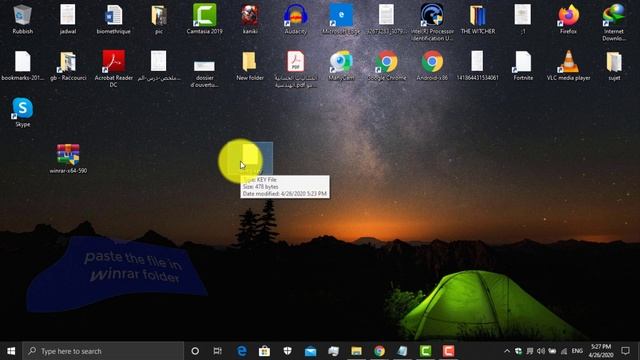Open Task View on the taskbar

pos(218,351)
